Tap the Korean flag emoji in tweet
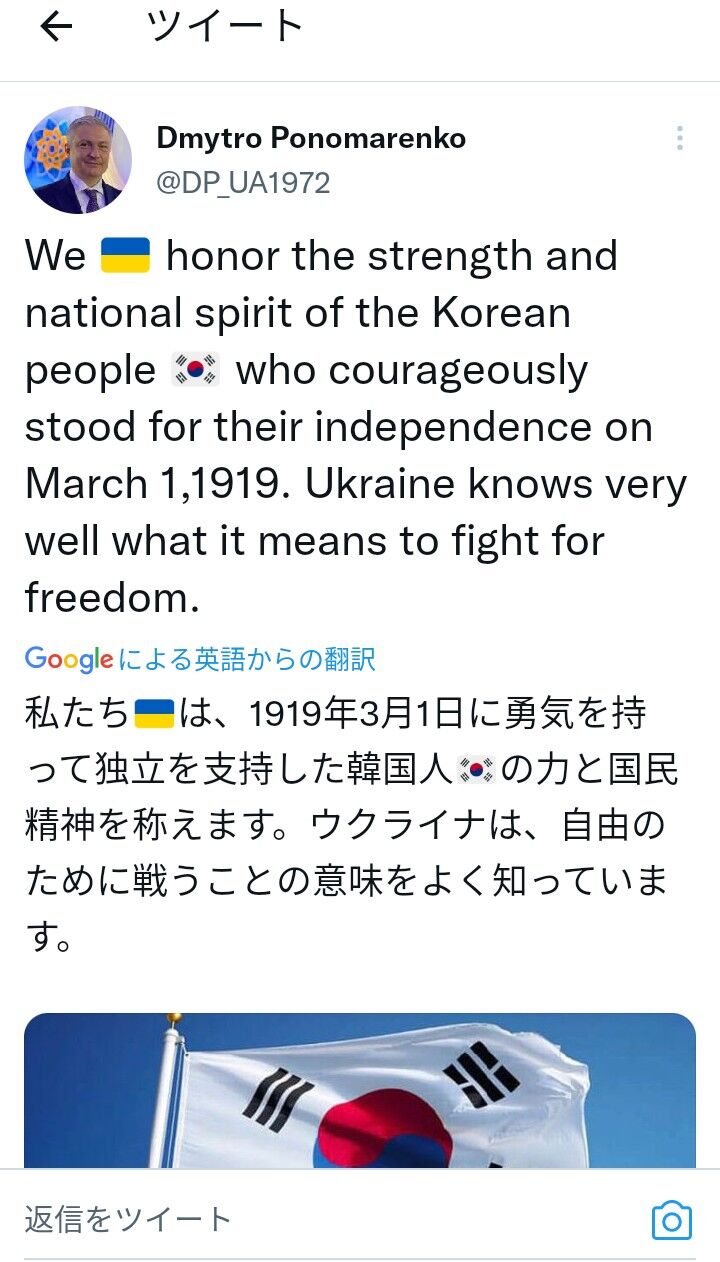 pos(196,371)
